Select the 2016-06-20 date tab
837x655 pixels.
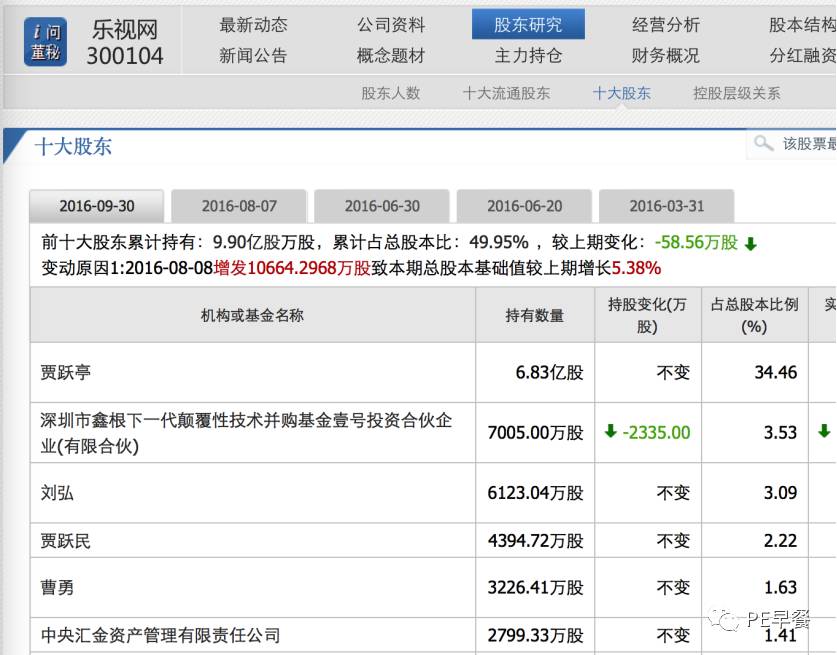524,206
